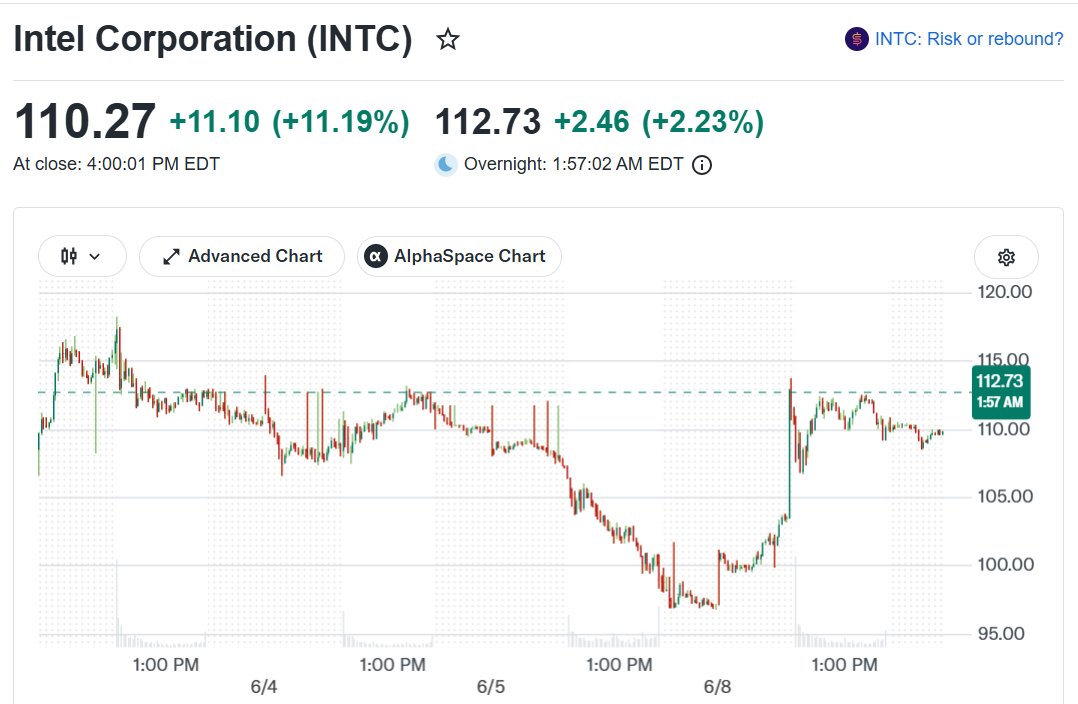Click the 105.00 axis label
Screen dimensions: 1078x704
click(1004, 496)
